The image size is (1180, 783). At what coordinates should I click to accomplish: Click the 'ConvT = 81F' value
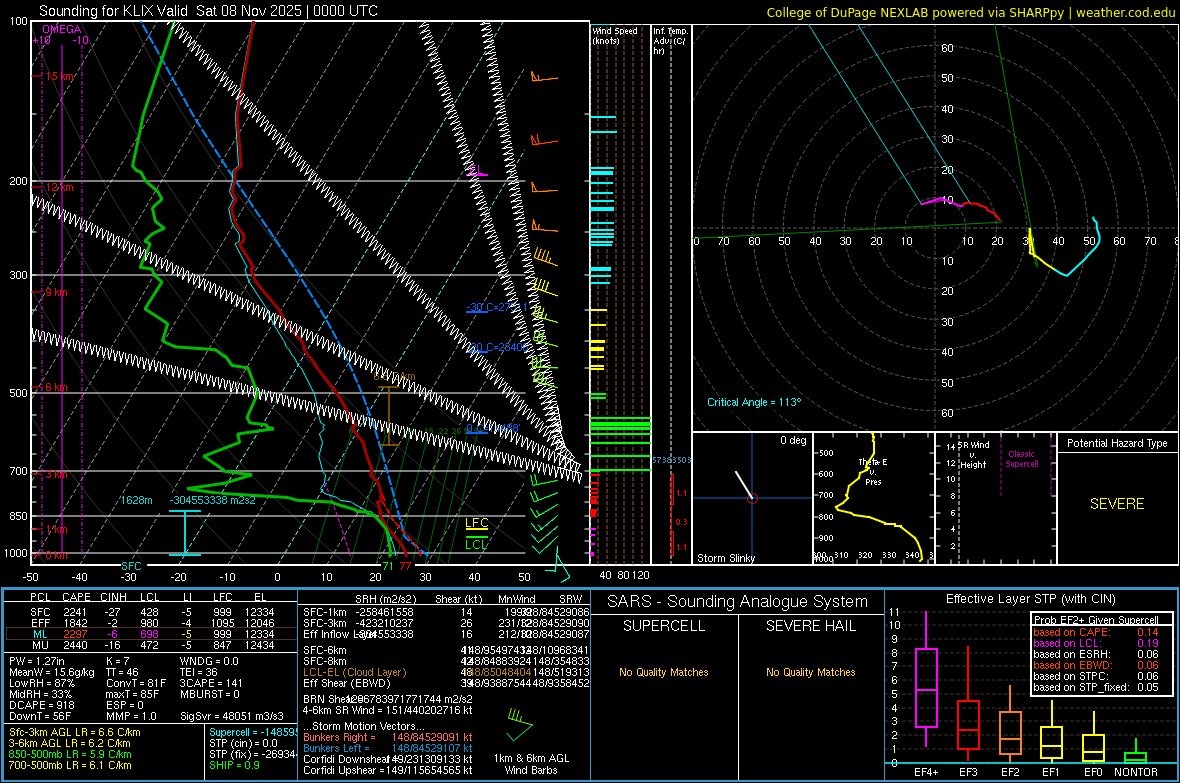click(x=135, y=683)
